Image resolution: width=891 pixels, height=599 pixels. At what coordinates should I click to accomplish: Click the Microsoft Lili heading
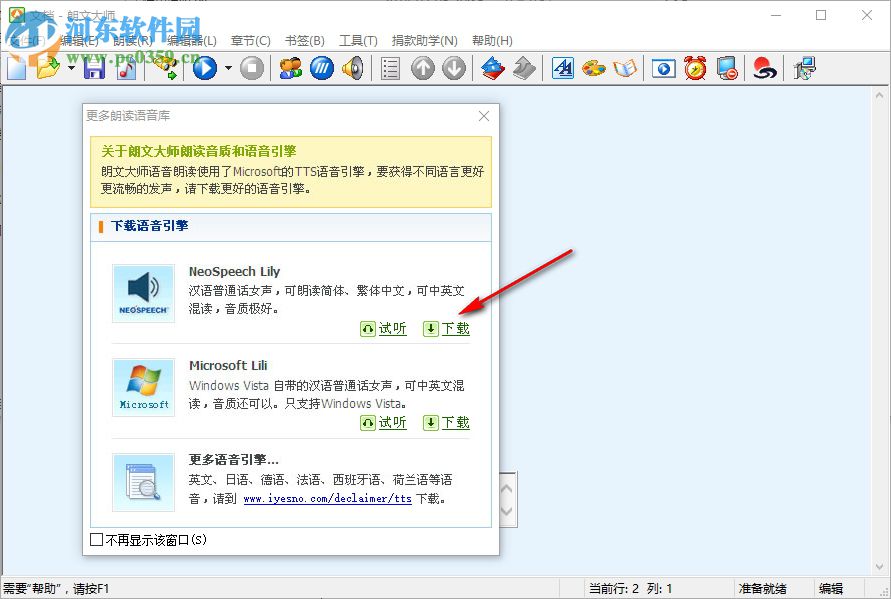point(228,365)
